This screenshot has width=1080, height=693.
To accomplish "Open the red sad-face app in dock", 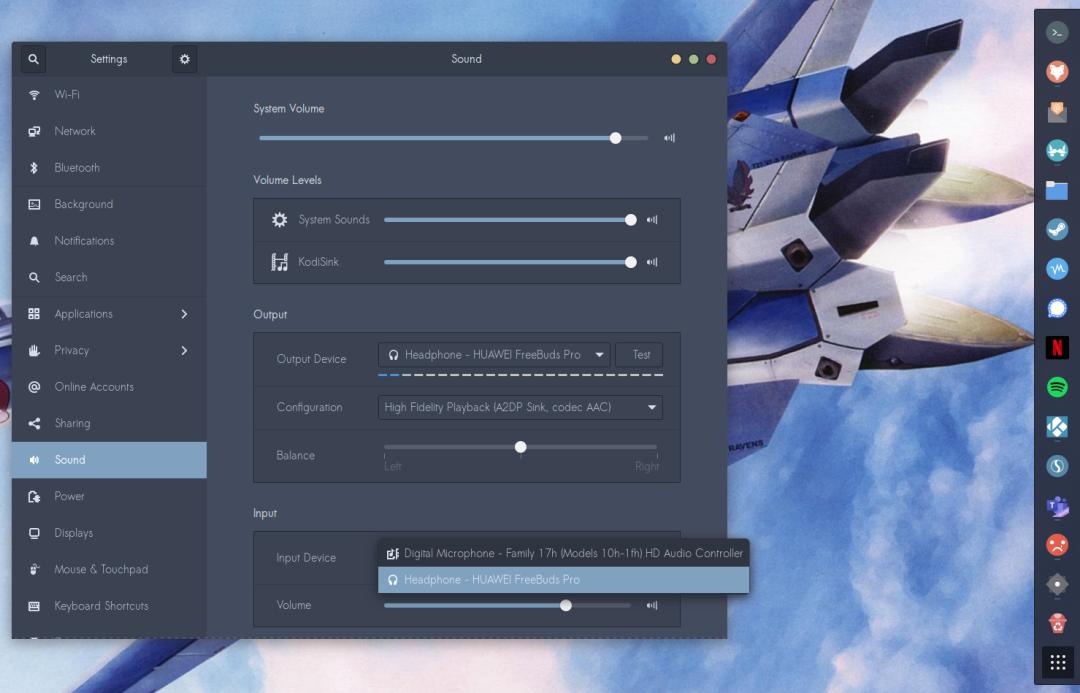I will (1057, 545).
